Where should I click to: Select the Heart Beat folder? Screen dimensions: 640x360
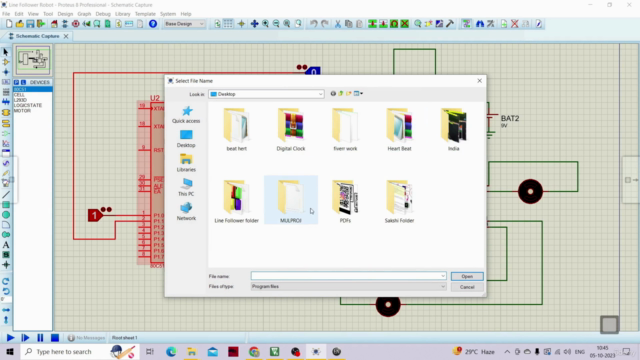pyautogui.click(x=399, y=129)
